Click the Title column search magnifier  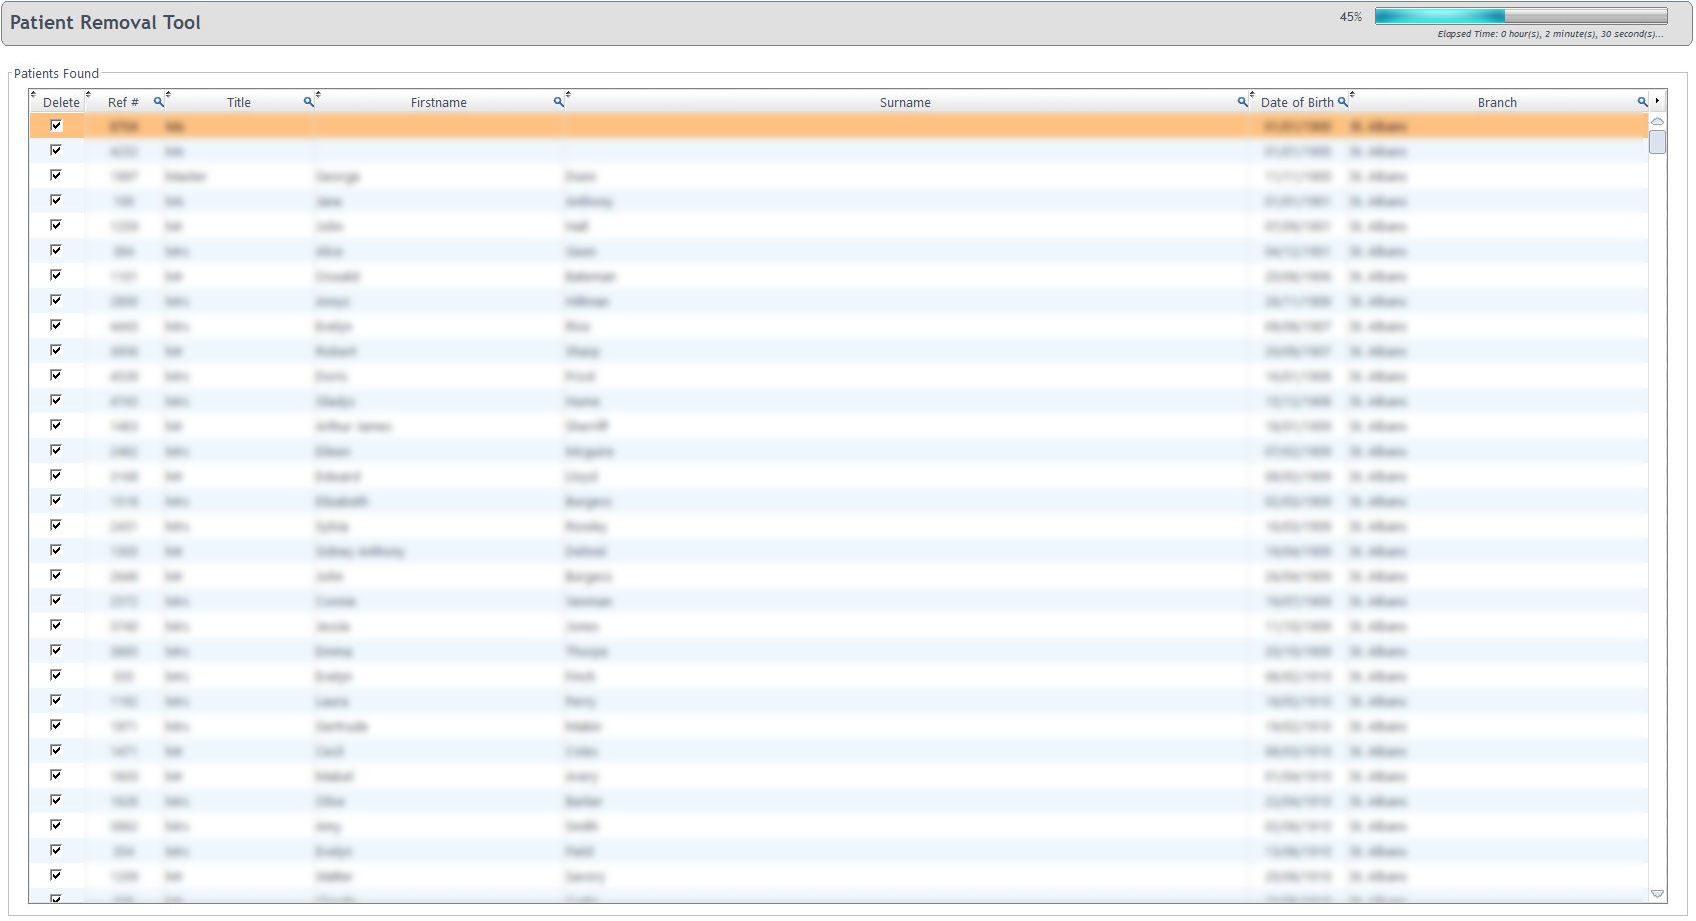point(308,102)
